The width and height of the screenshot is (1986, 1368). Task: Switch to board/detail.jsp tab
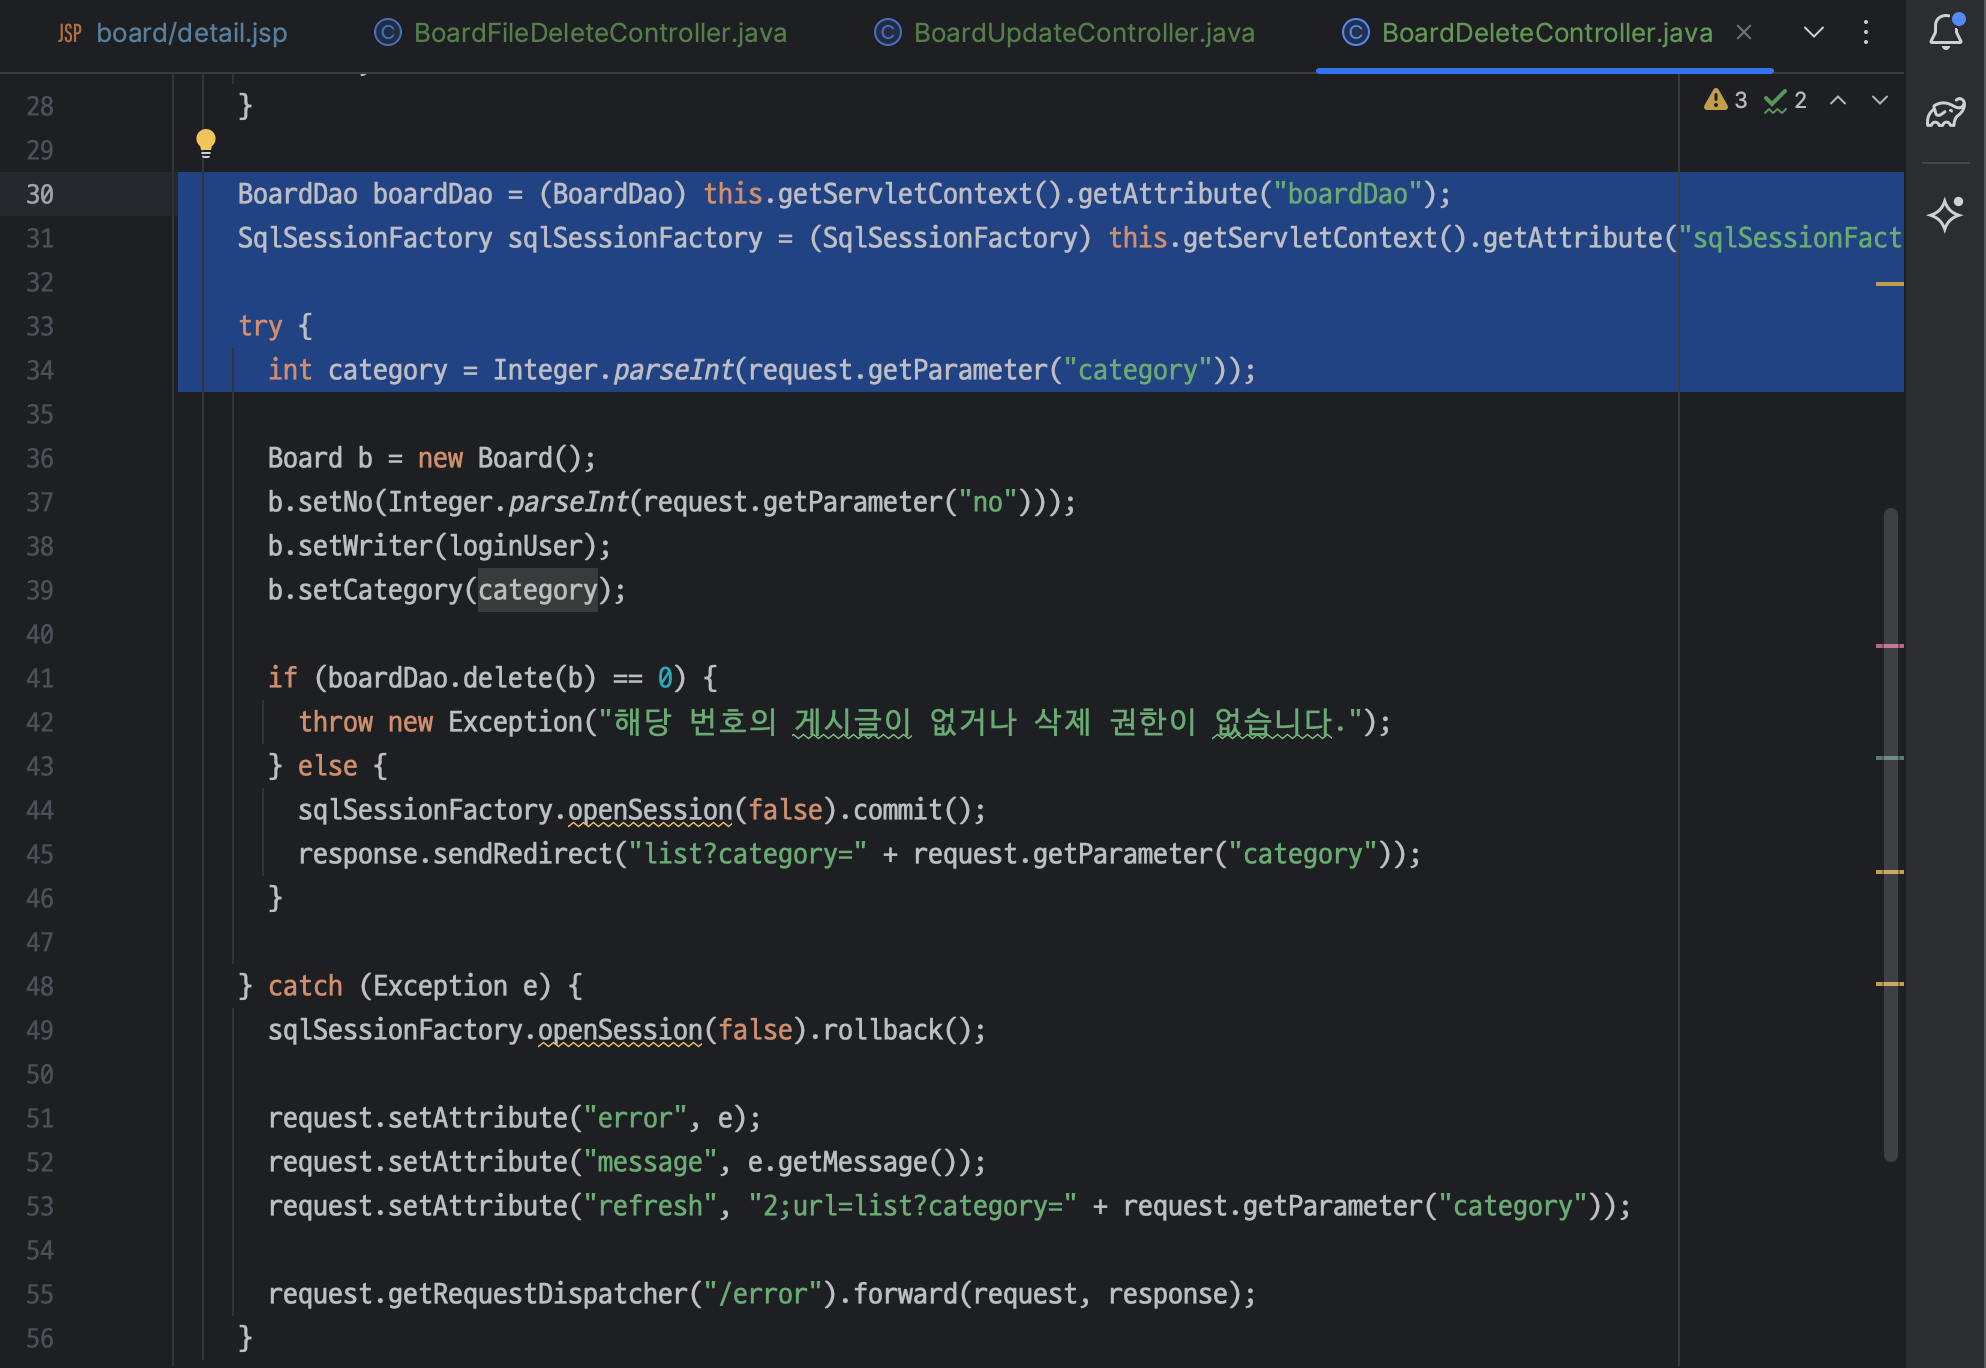(191, 33)
